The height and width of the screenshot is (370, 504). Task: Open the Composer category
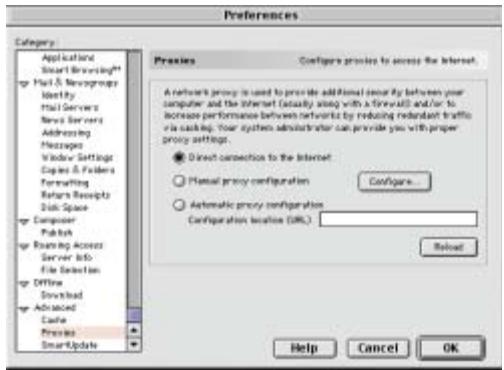tap(55, 220)
